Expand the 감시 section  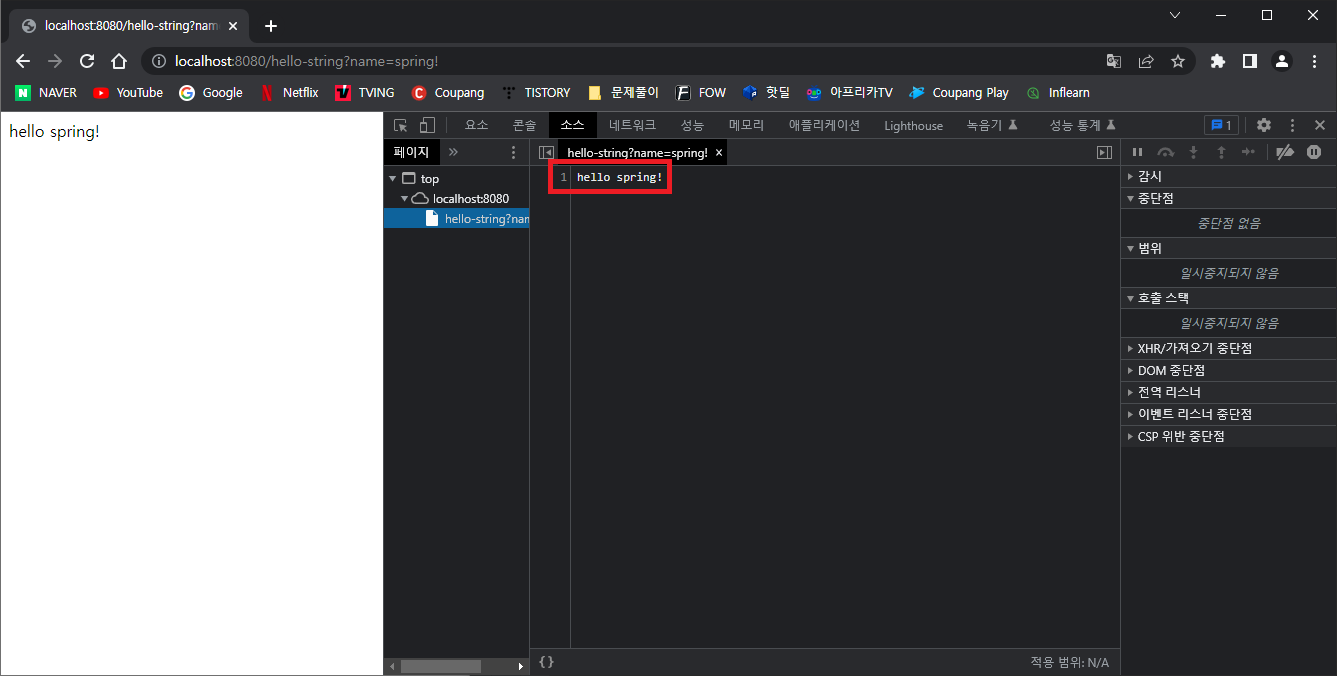tap(1228, 176)
